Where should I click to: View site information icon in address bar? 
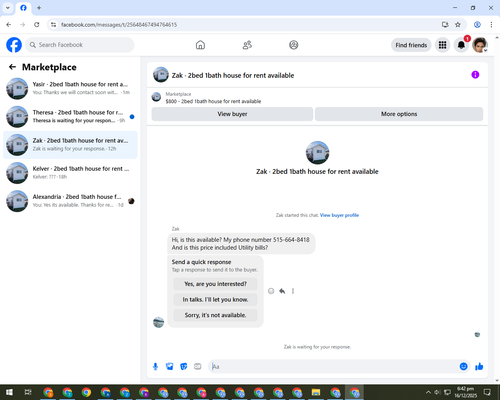point(53,25)
